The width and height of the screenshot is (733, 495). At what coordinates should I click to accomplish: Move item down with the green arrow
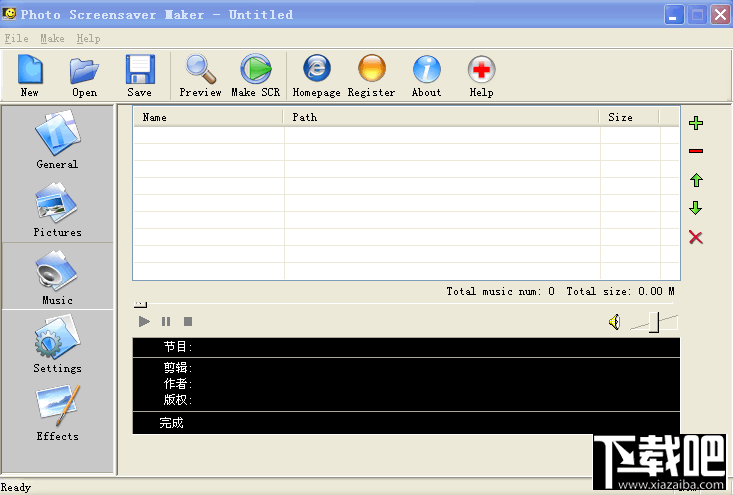pyautogui.click(x=696, y=208)
